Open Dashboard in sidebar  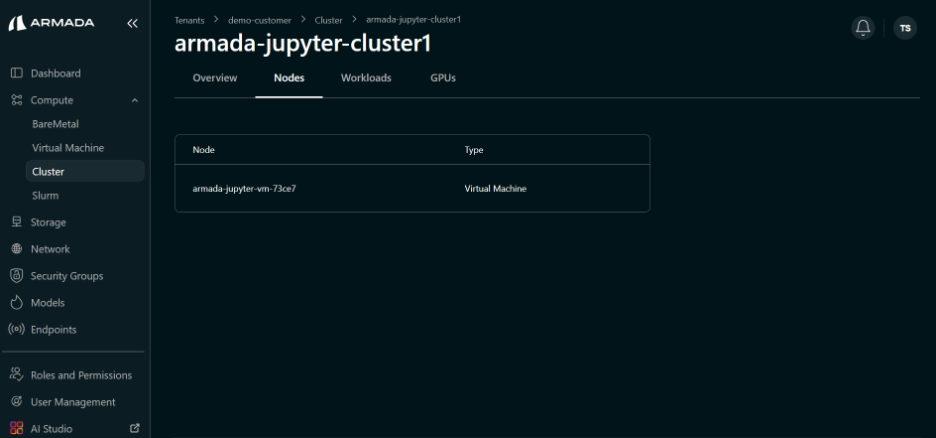[56, 73]
